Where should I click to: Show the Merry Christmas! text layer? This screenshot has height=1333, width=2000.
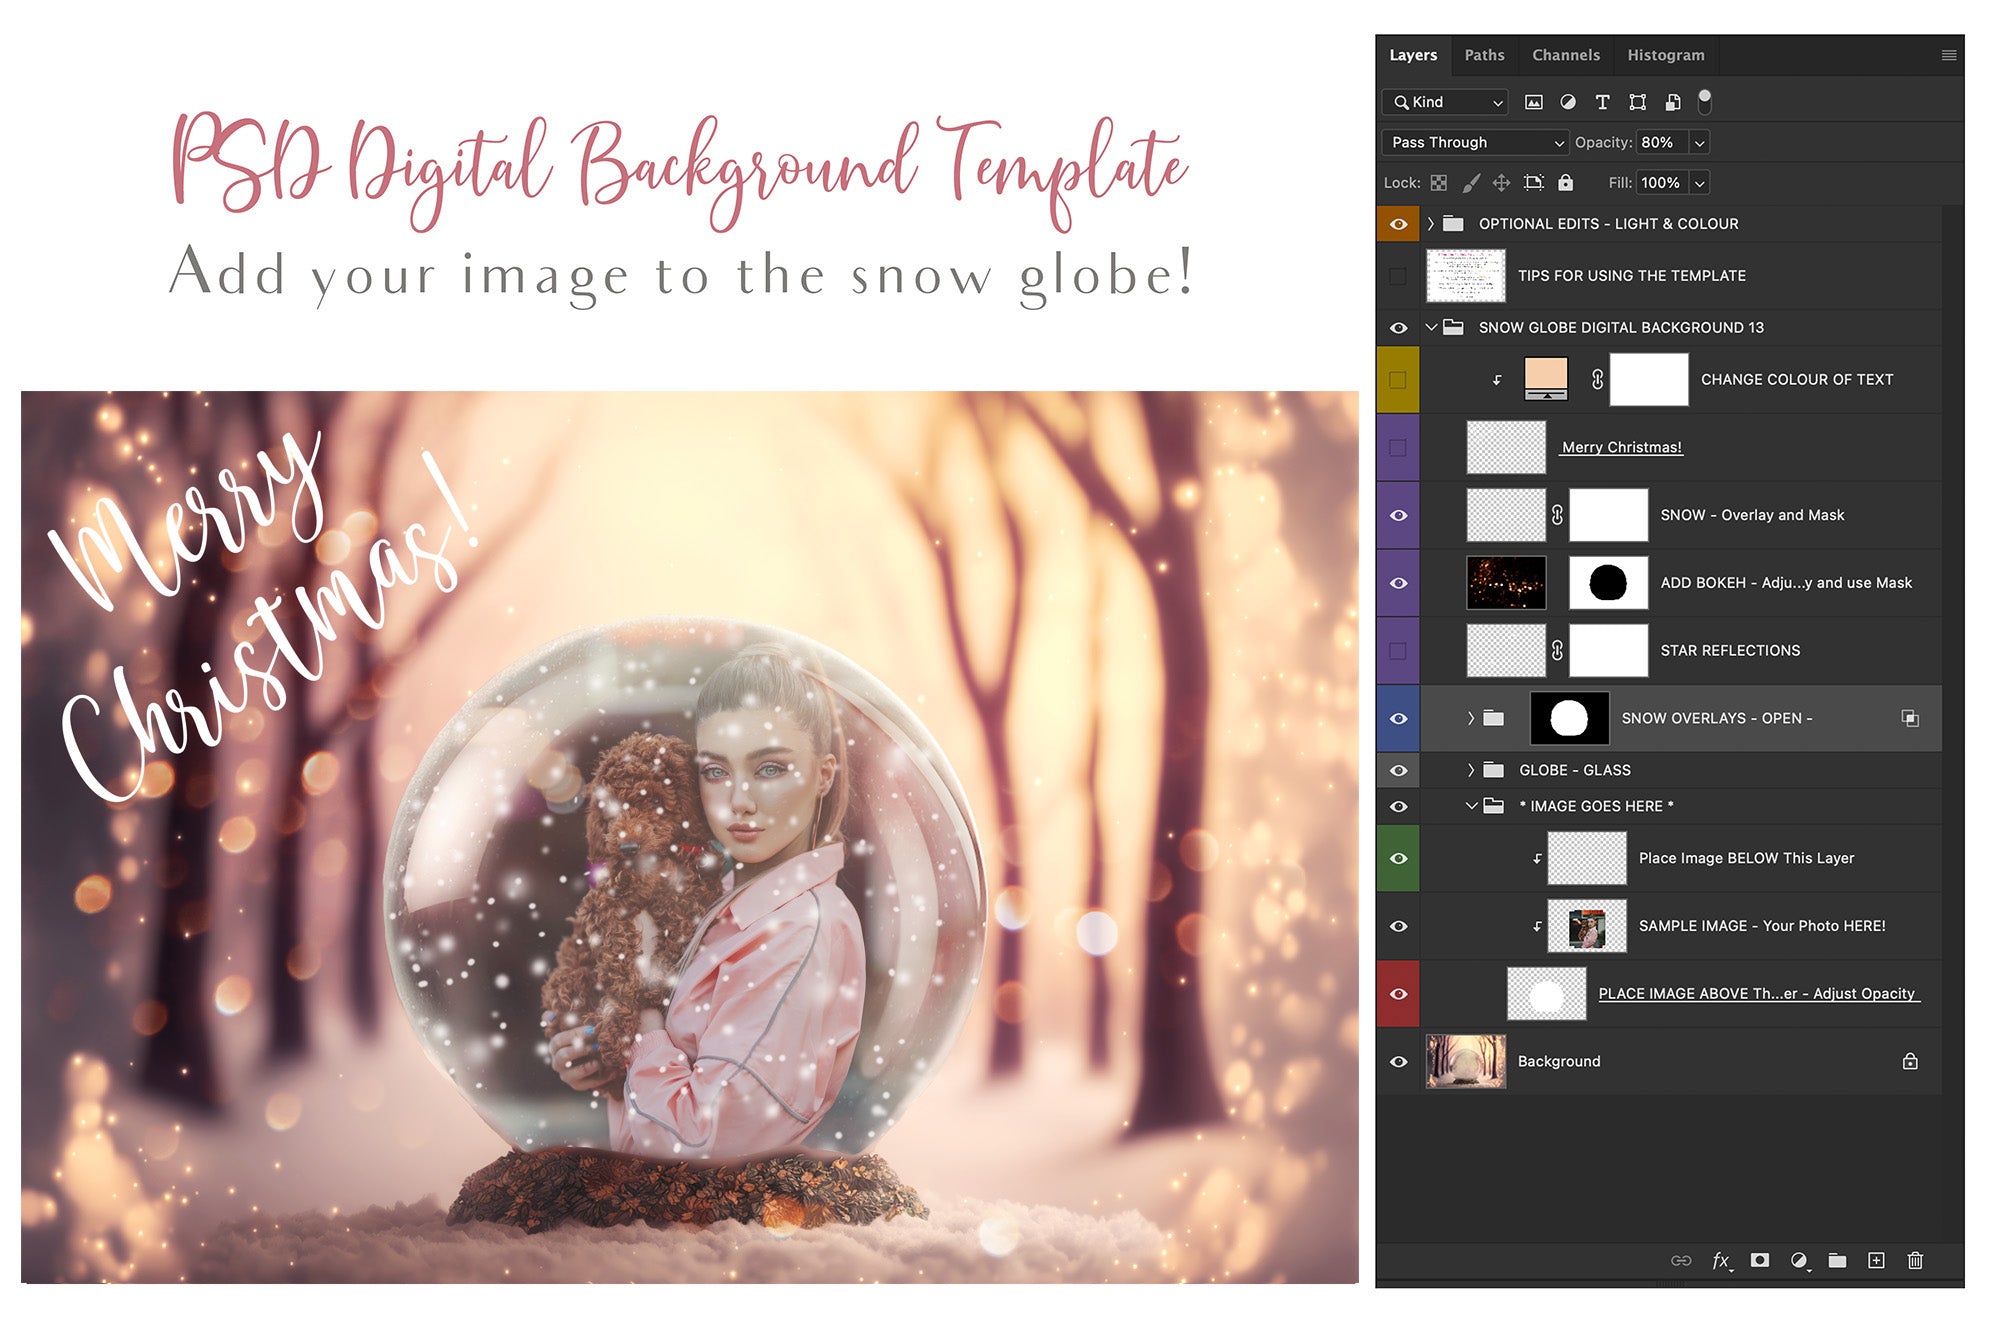(1399, 447)
